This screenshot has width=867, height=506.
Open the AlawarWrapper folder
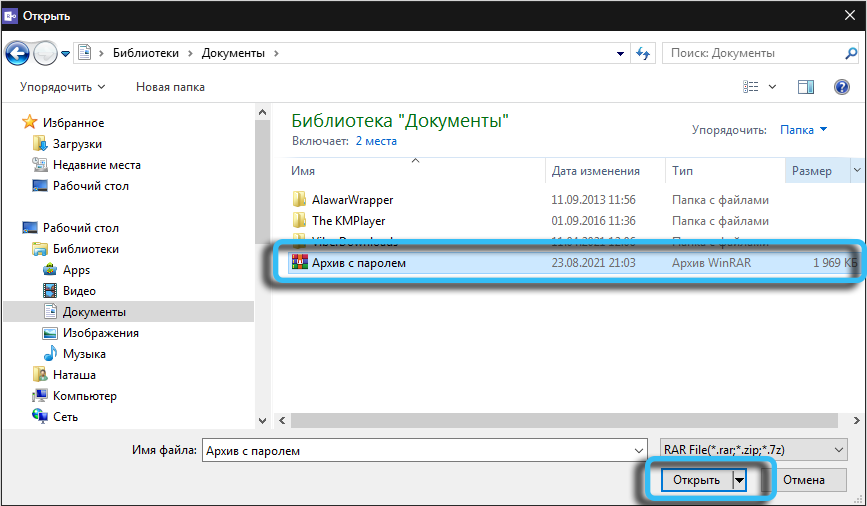coord(352,199)
